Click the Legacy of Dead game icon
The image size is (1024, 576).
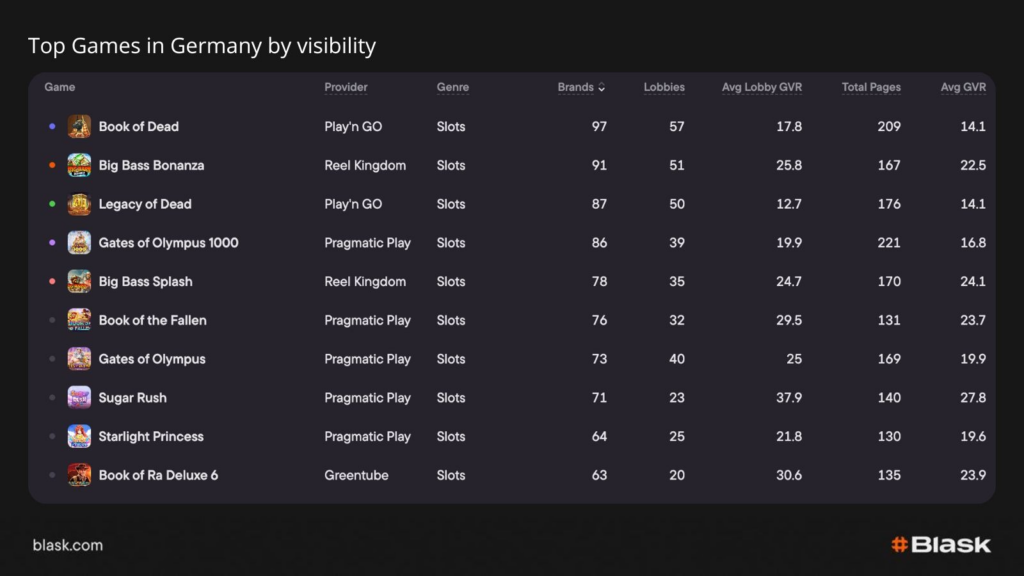click(79, 204)
